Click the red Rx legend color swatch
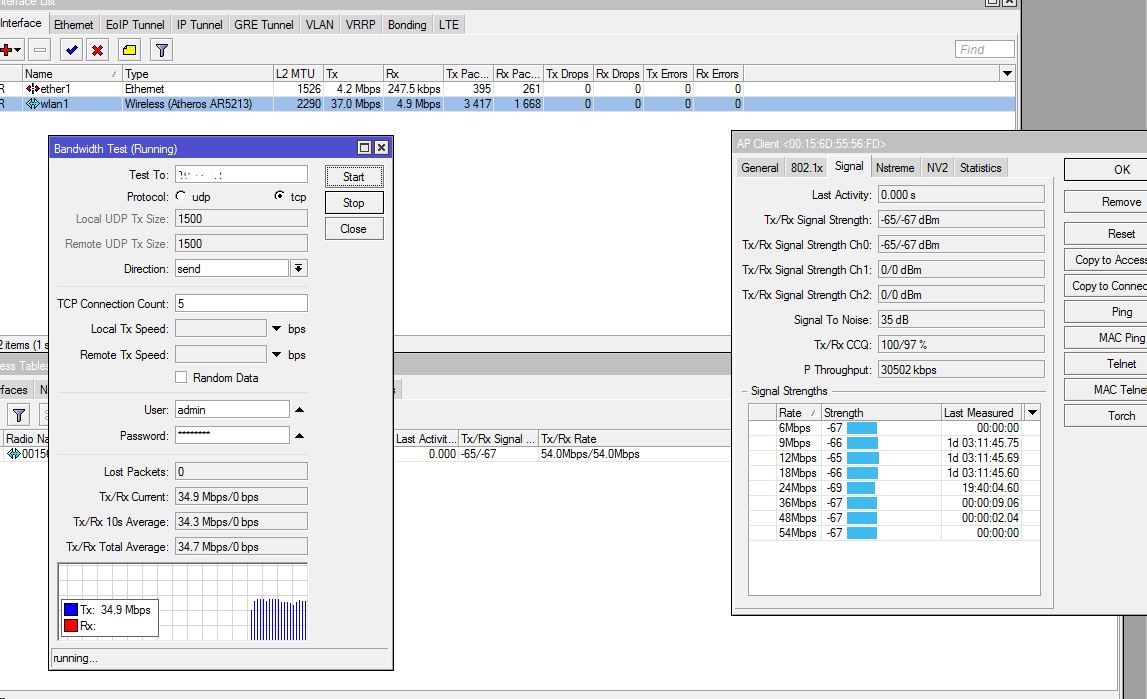This screenshot has height=699, width=1147. coord(71,626)
